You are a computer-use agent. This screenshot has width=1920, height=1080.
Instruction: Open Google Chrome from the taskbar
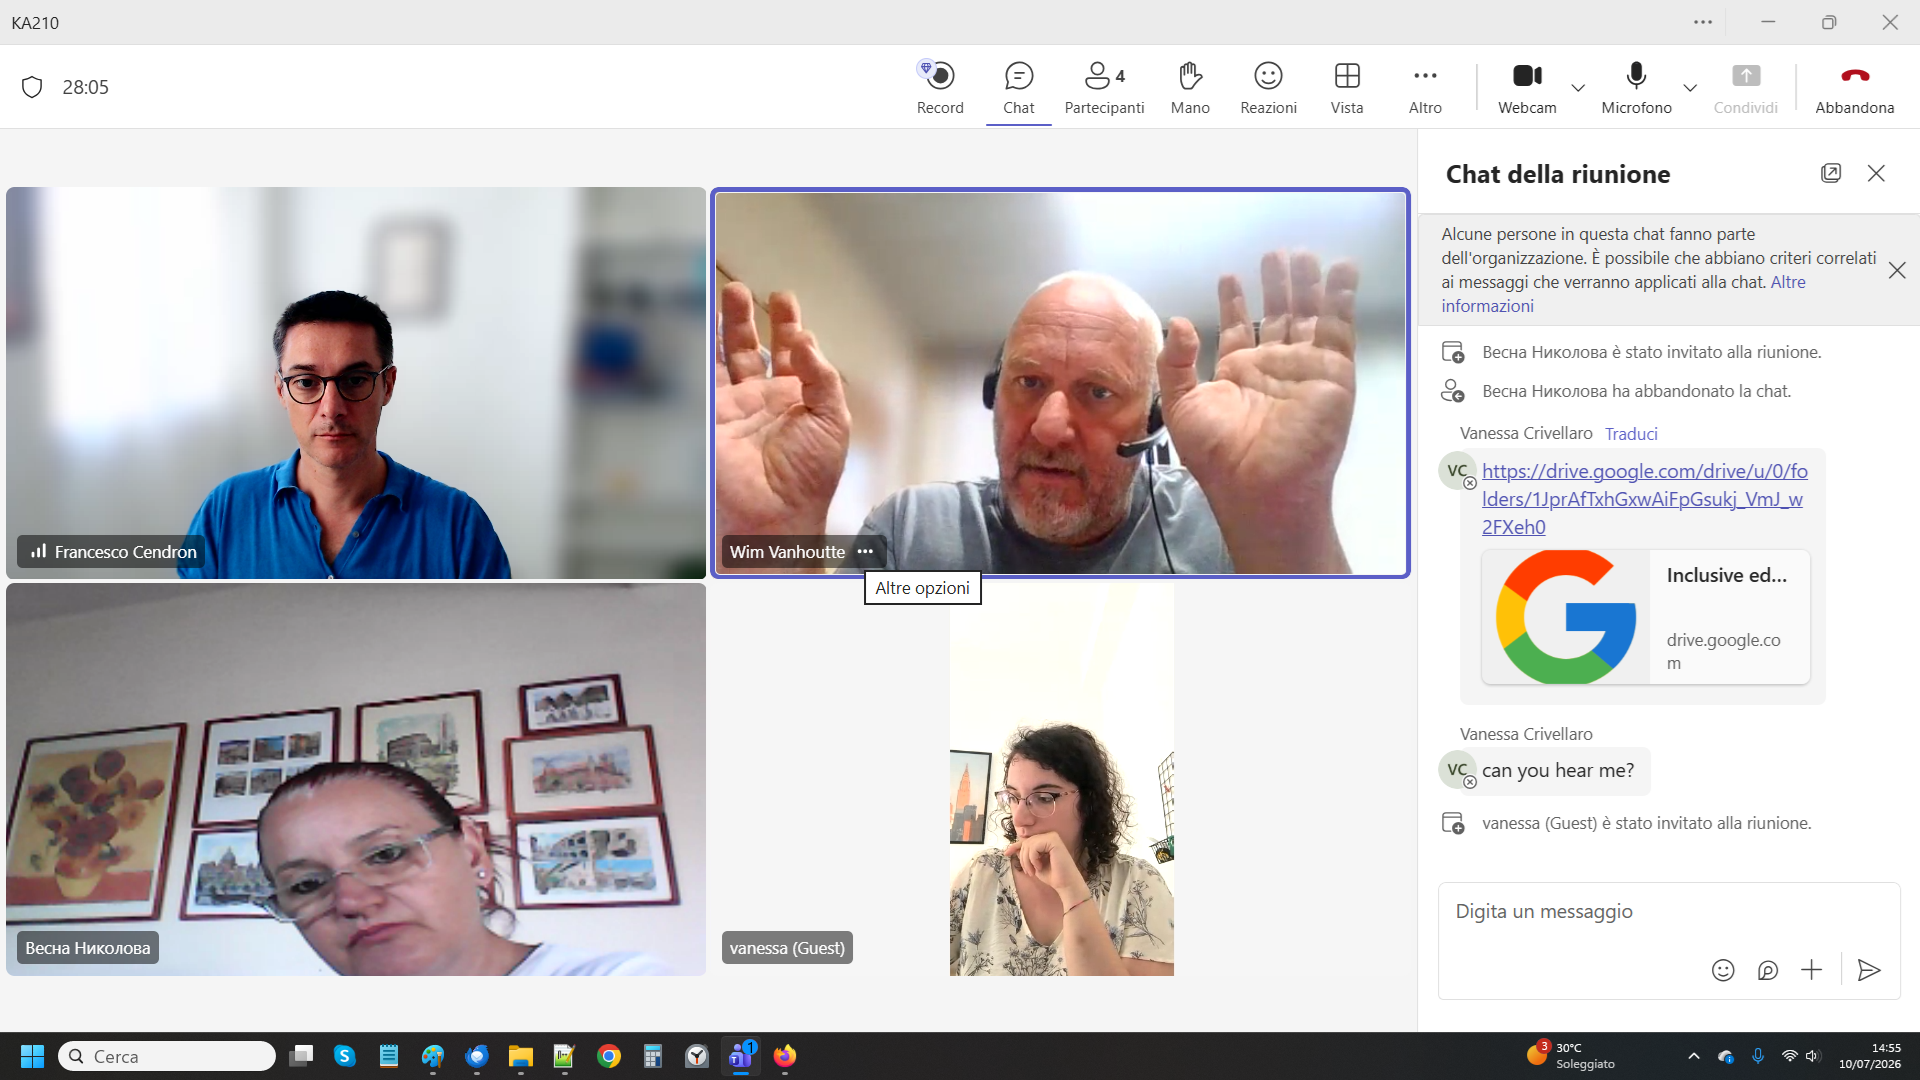(x=609, y=1056)
